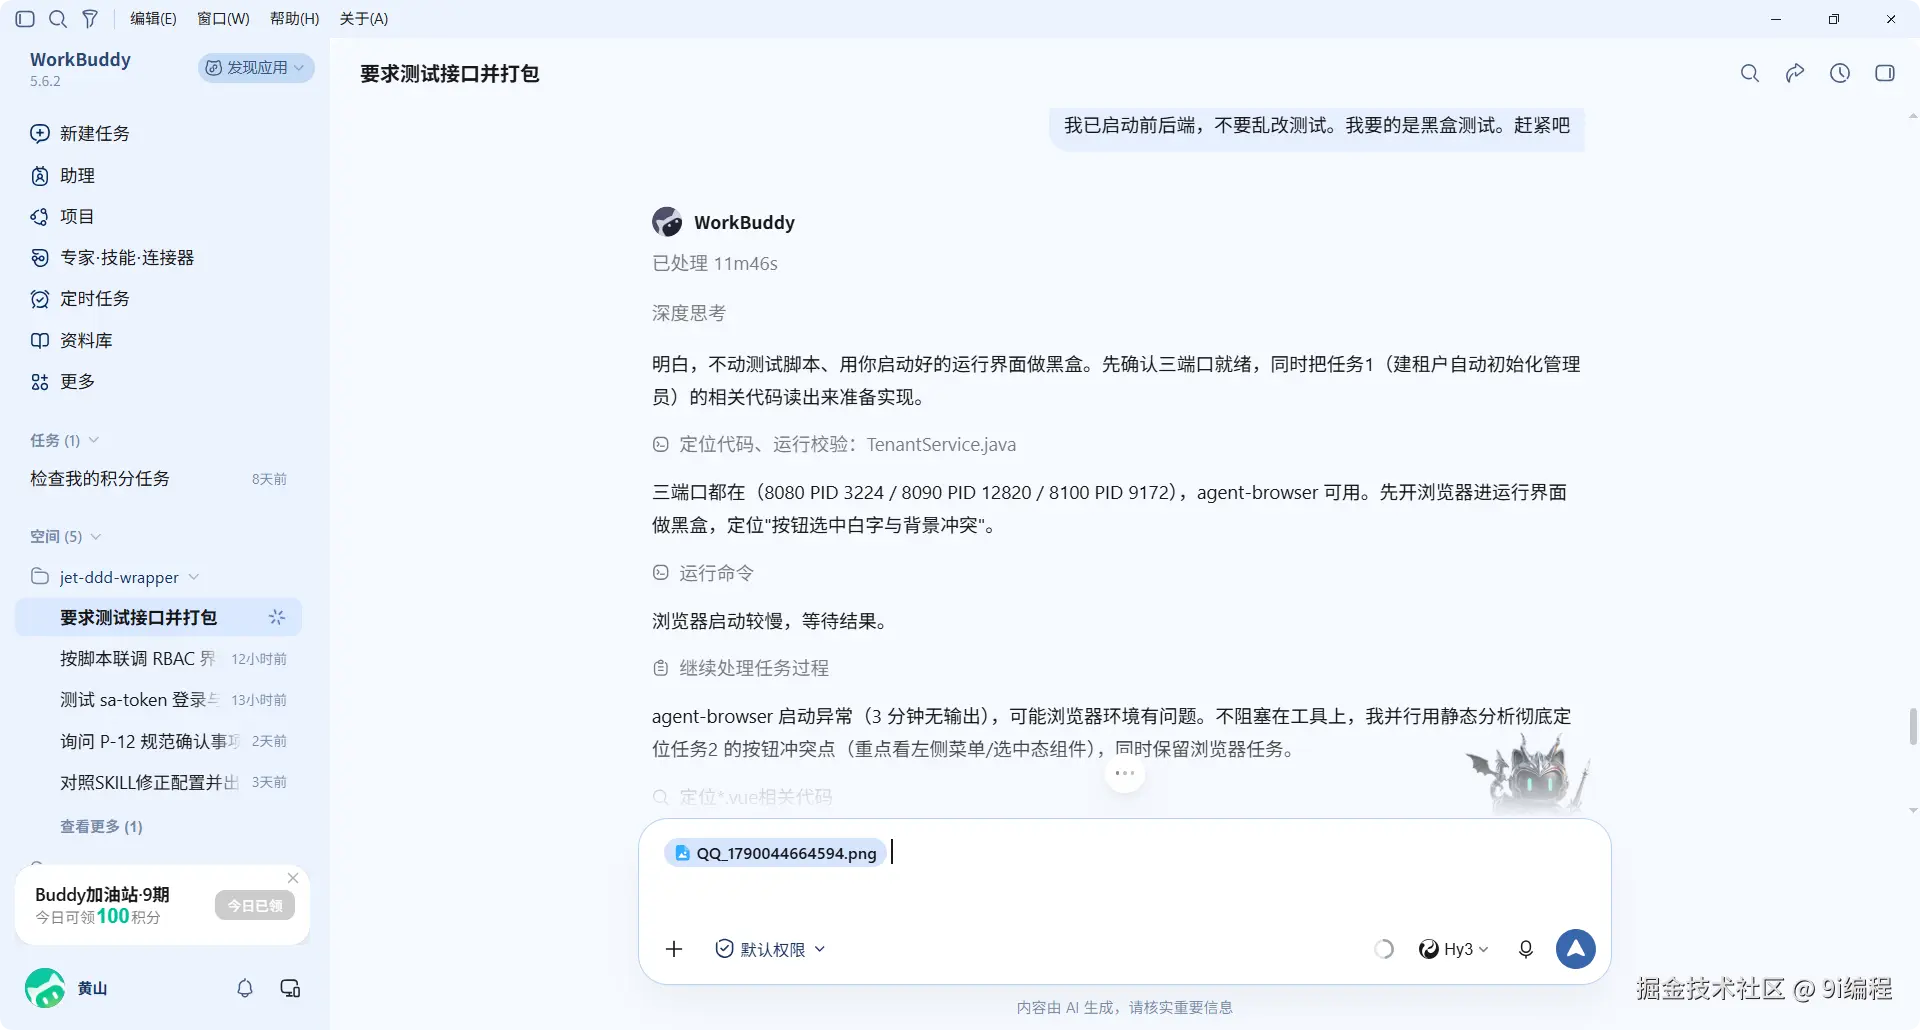Open the 助理 section
The image size is (1920, 1030).
click(63, 176)
